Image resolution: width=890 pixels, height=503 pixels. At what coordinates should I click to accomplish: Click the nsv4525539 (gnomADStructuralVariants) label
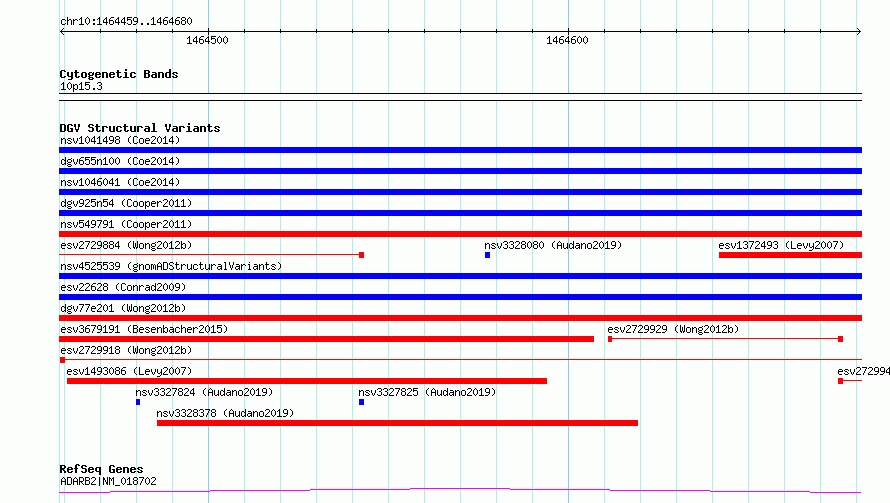(171, 266)
